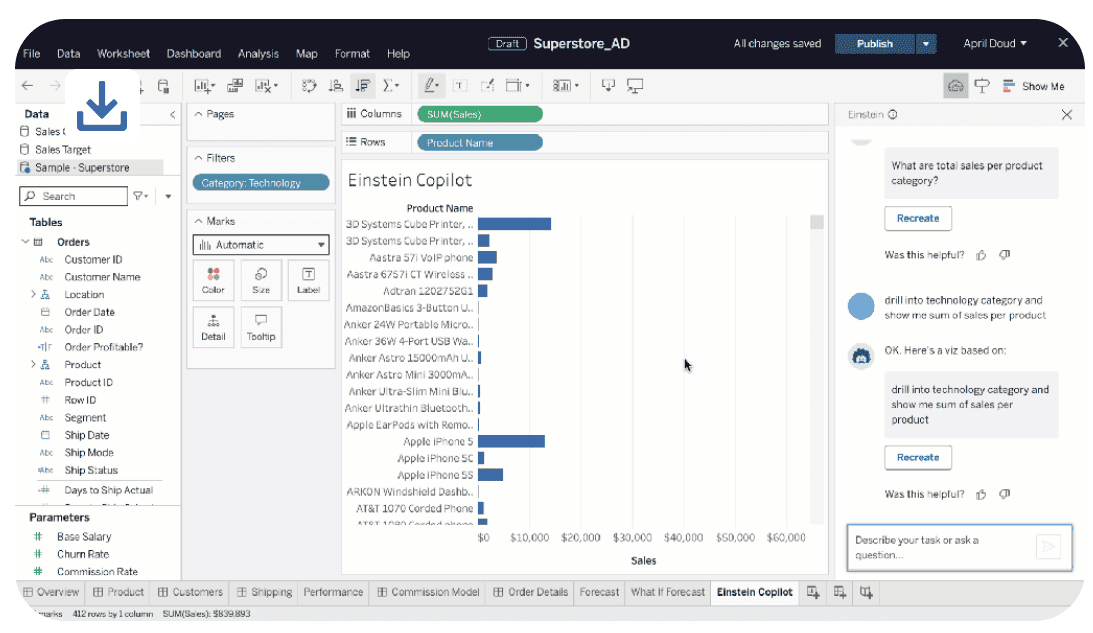Click the undo back arrow in toolbar
This screenshot has width=1093, height=633.
coord(27,86)
